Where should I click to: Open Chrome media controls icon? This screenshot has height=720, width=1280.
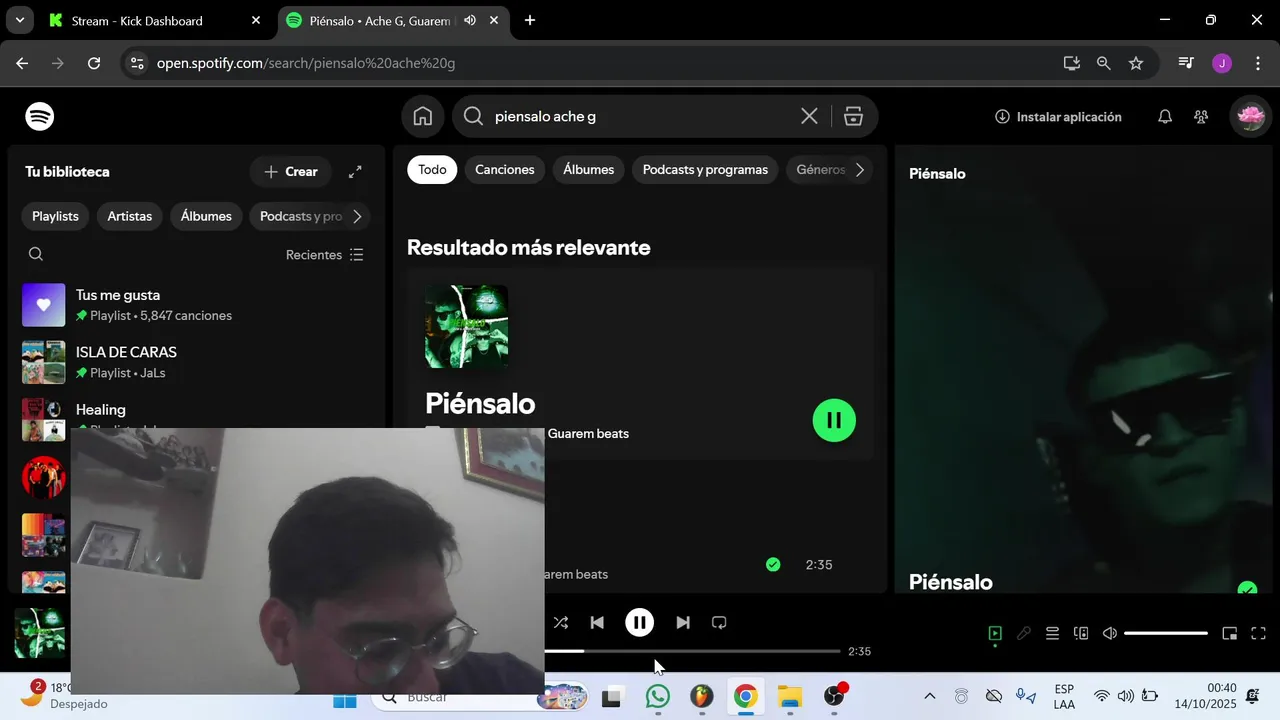pyautogui.click(x=1186, y=63)
